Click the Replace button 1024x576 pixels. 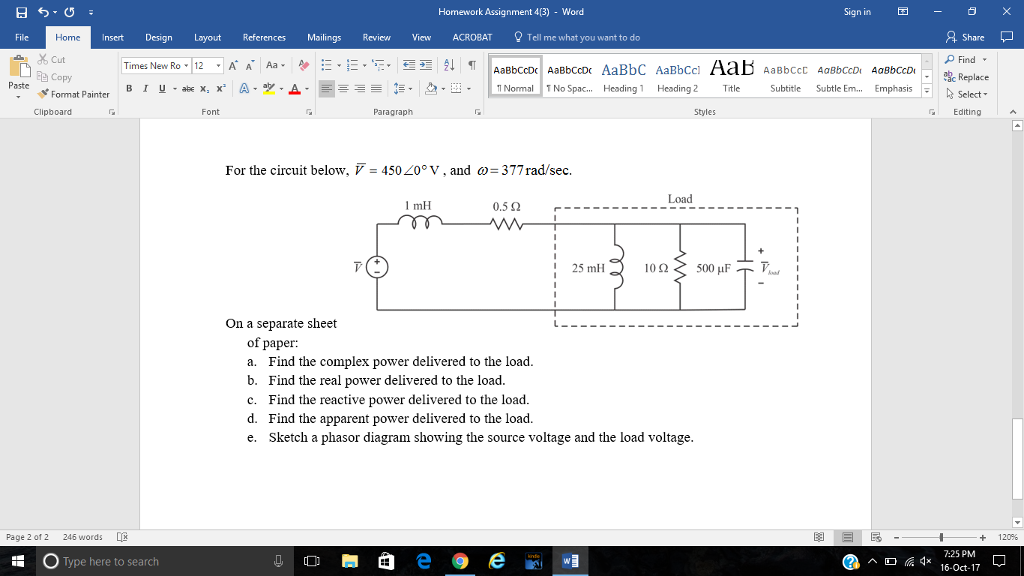click(x=972, y=77)
